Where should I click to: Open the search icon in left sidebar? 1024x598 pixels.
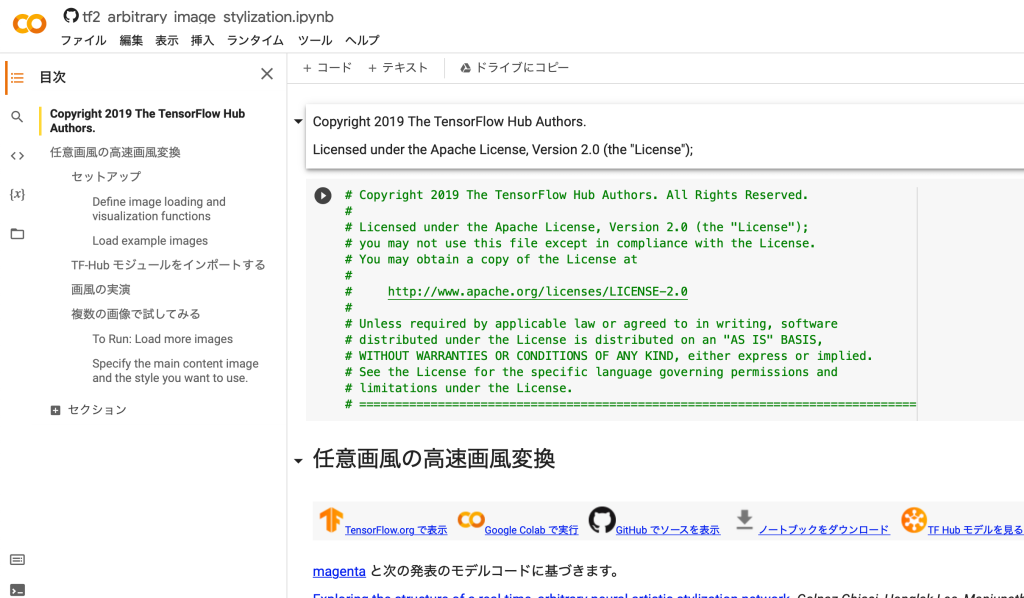pos(17,117)
